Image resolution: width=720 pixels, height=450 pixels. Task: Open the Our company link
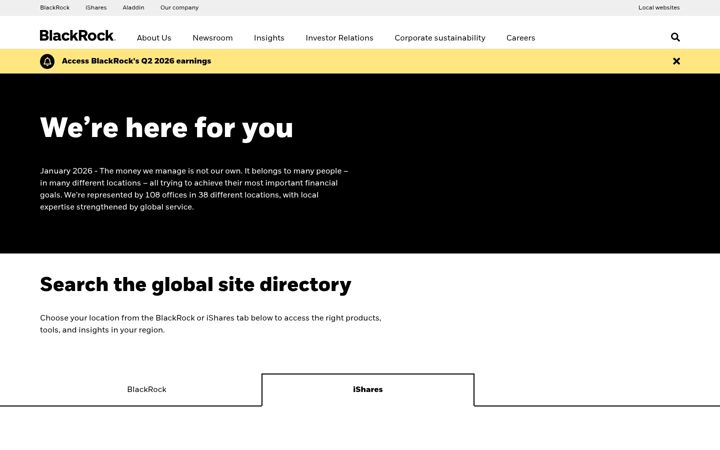tap(180, 8)
